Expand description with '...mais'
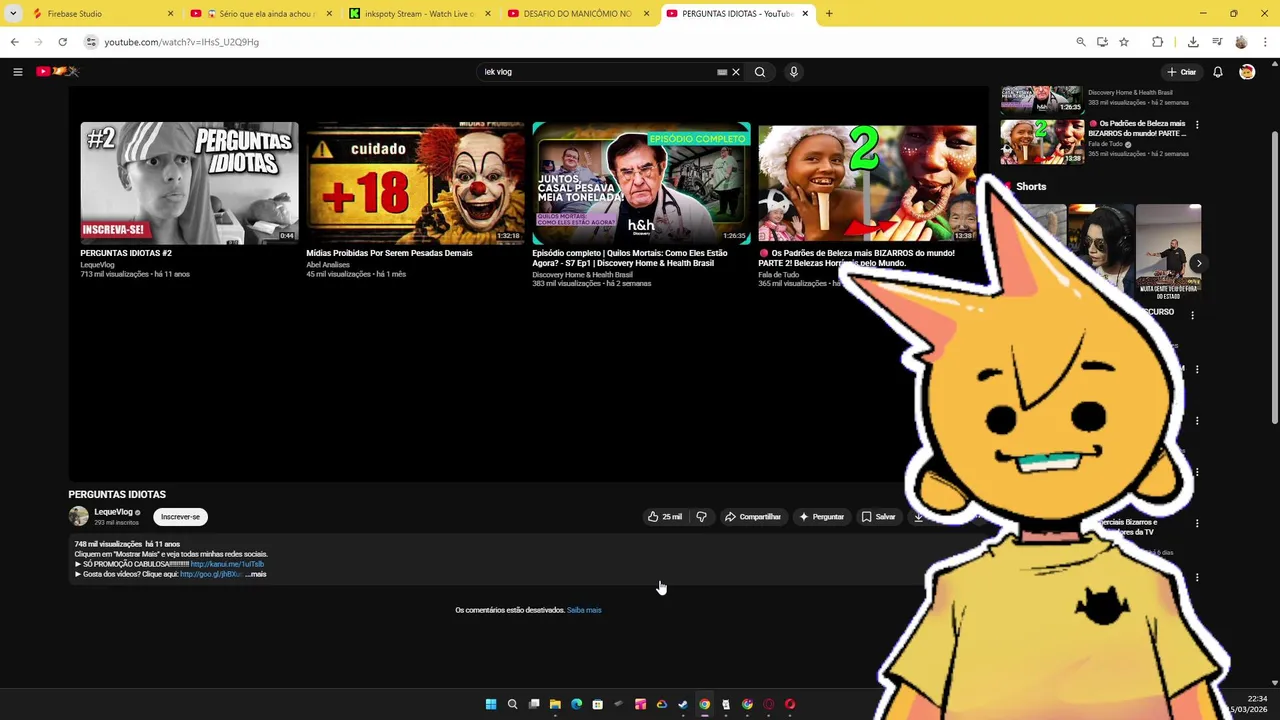Screen dimensions: 1280x720 pos(256,574)
